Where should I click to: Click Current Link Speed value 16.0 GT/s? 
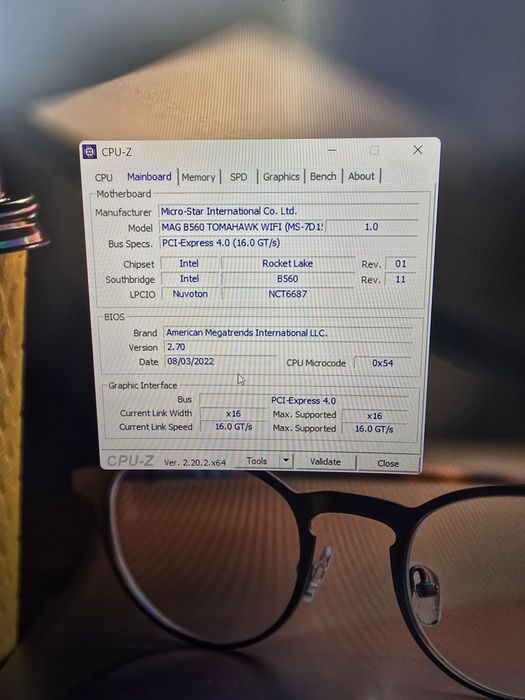click(233, 427)
